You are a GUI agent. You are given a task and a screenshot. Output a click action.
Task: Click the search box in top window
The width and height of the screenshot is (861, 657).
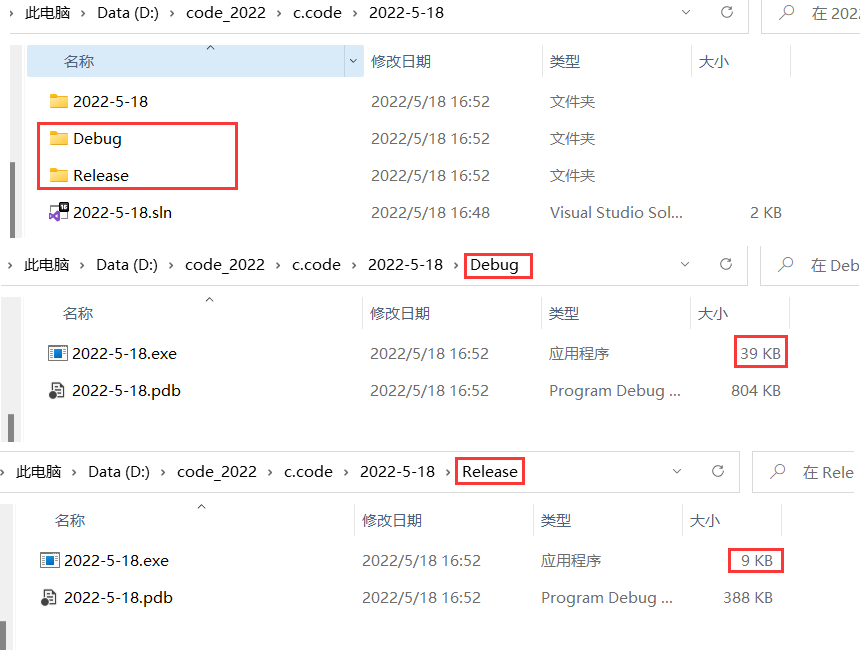(810, 13)
